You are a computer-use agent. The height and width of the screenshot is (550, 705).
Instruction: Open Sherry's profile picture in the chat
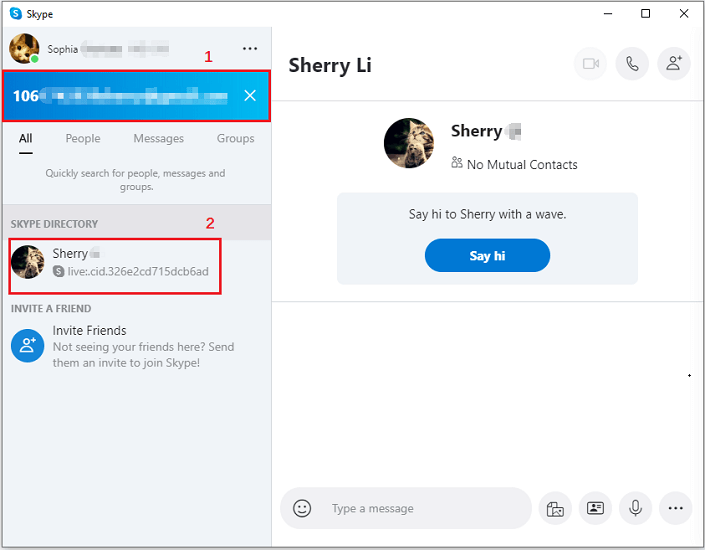[x=409, y=143]
